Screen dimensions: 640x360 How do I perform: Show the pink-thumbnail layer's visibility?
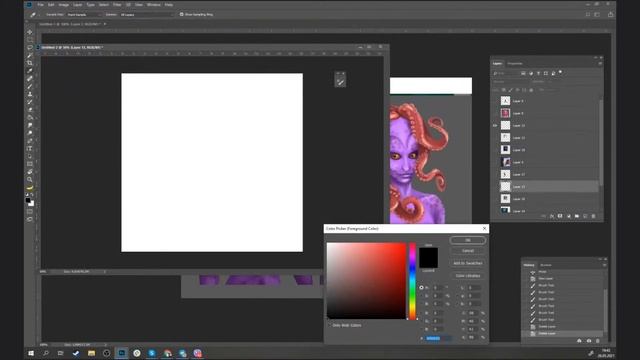pos(495,113)
